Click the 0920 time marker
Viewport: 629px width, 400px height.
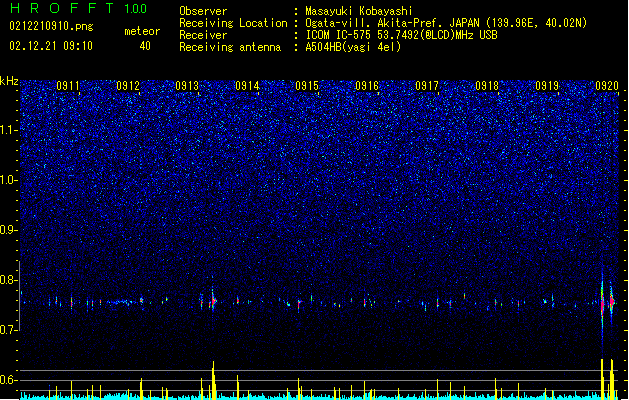point(607,86)
